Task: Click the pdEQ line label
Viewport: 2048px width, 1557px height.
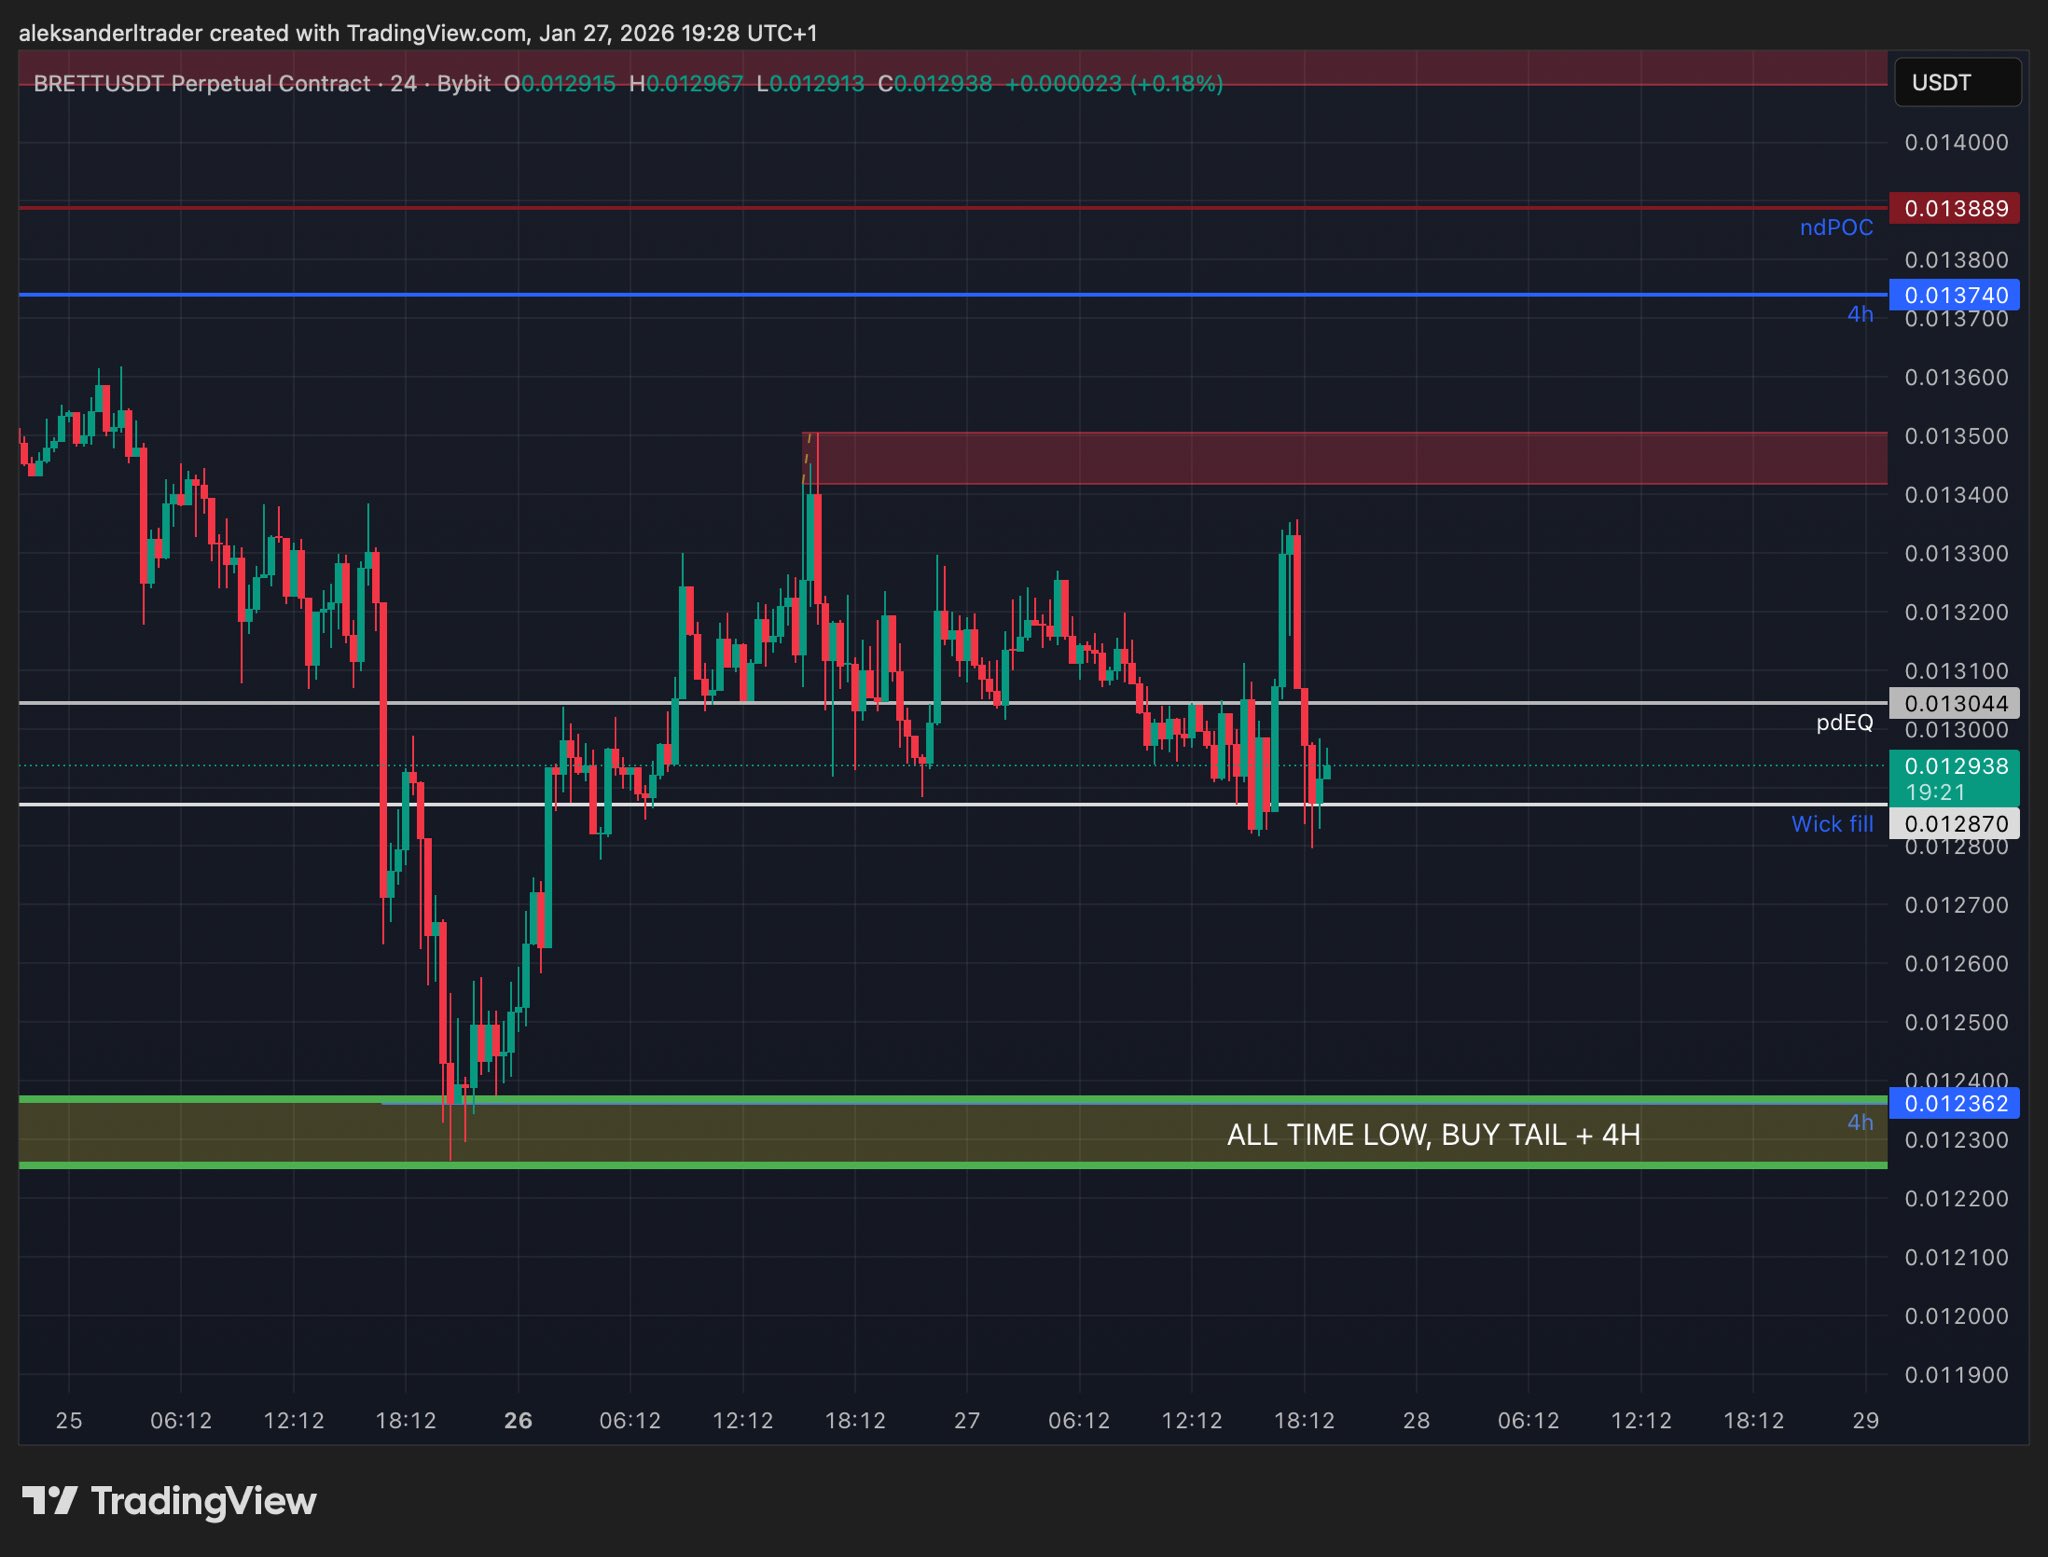Action: coord(1844,722)
